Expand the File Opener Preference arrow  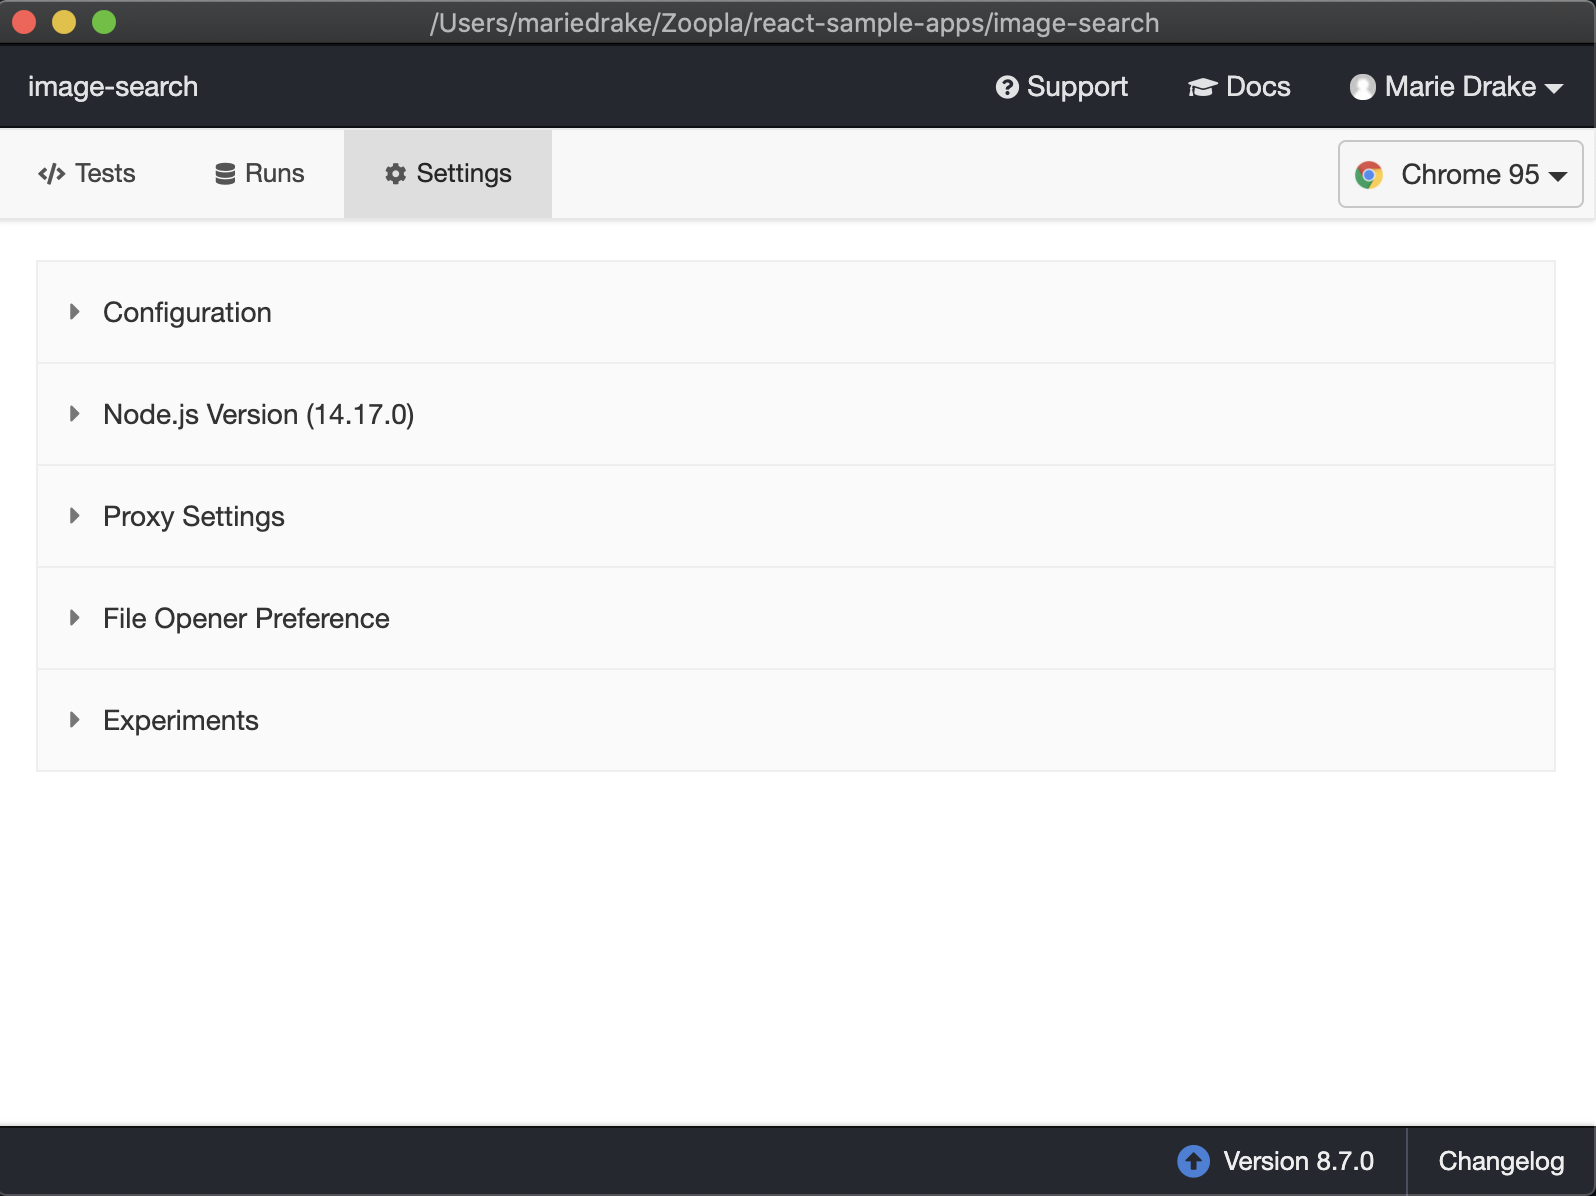pyautogui.click(x=74, y=618)
